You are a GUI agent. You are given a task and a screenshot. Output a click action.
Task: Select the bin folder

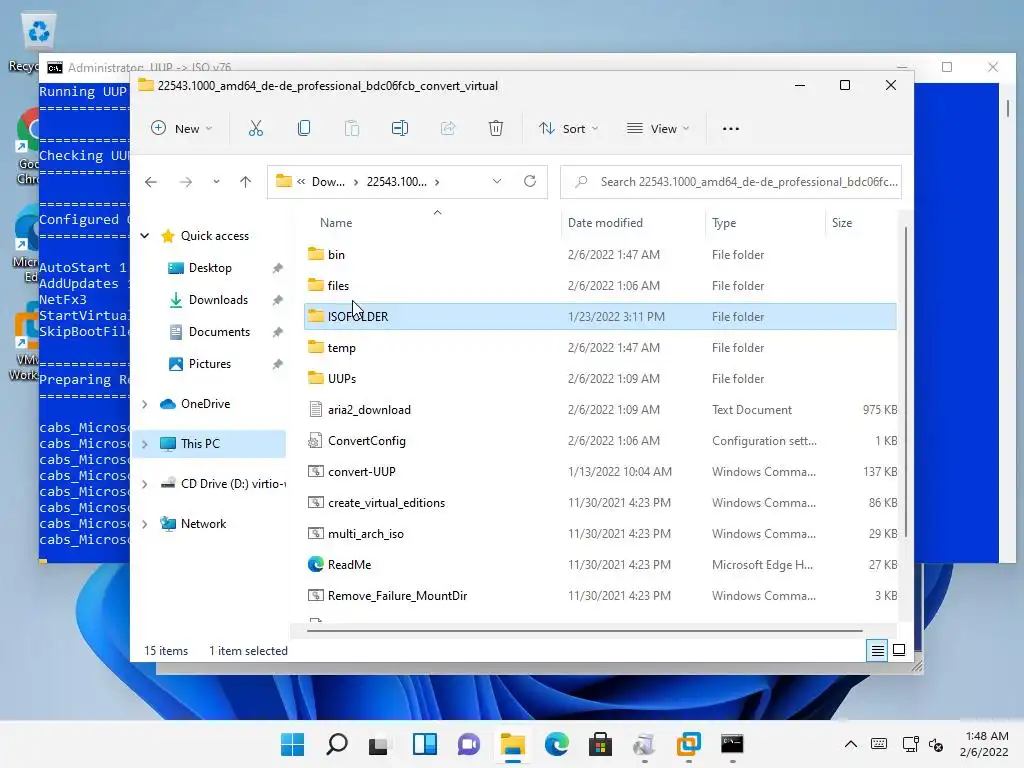(x=600, y=255)
